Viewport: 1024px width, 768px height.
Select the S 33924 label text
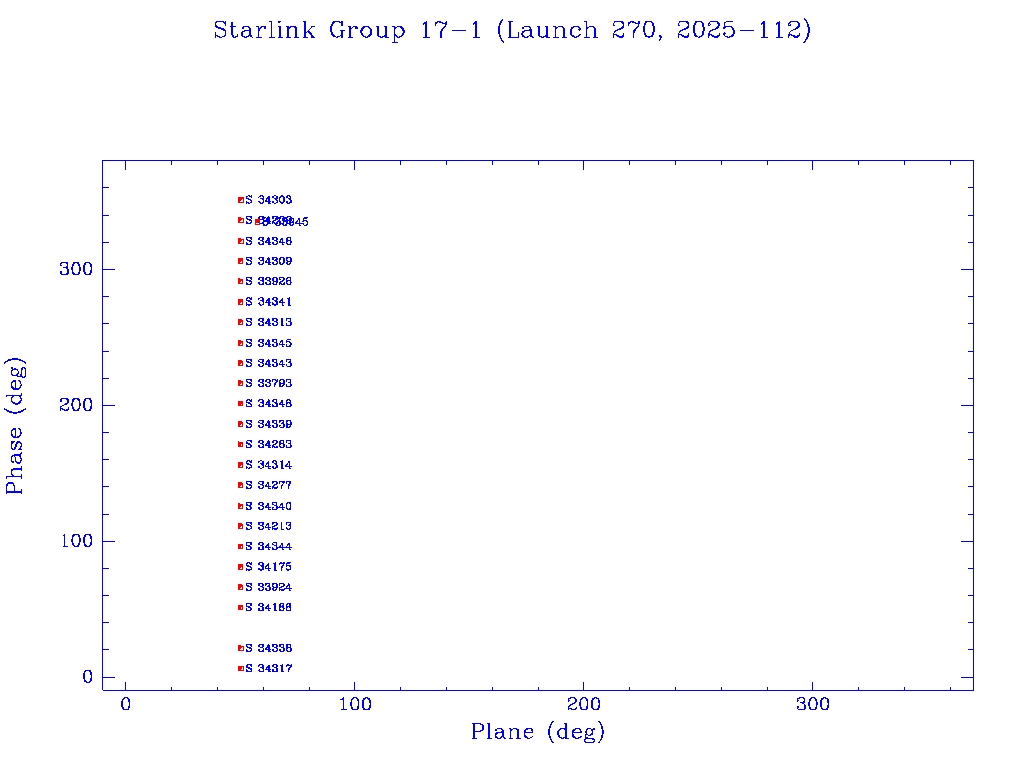pyautogui.click(x=269, y=587)
